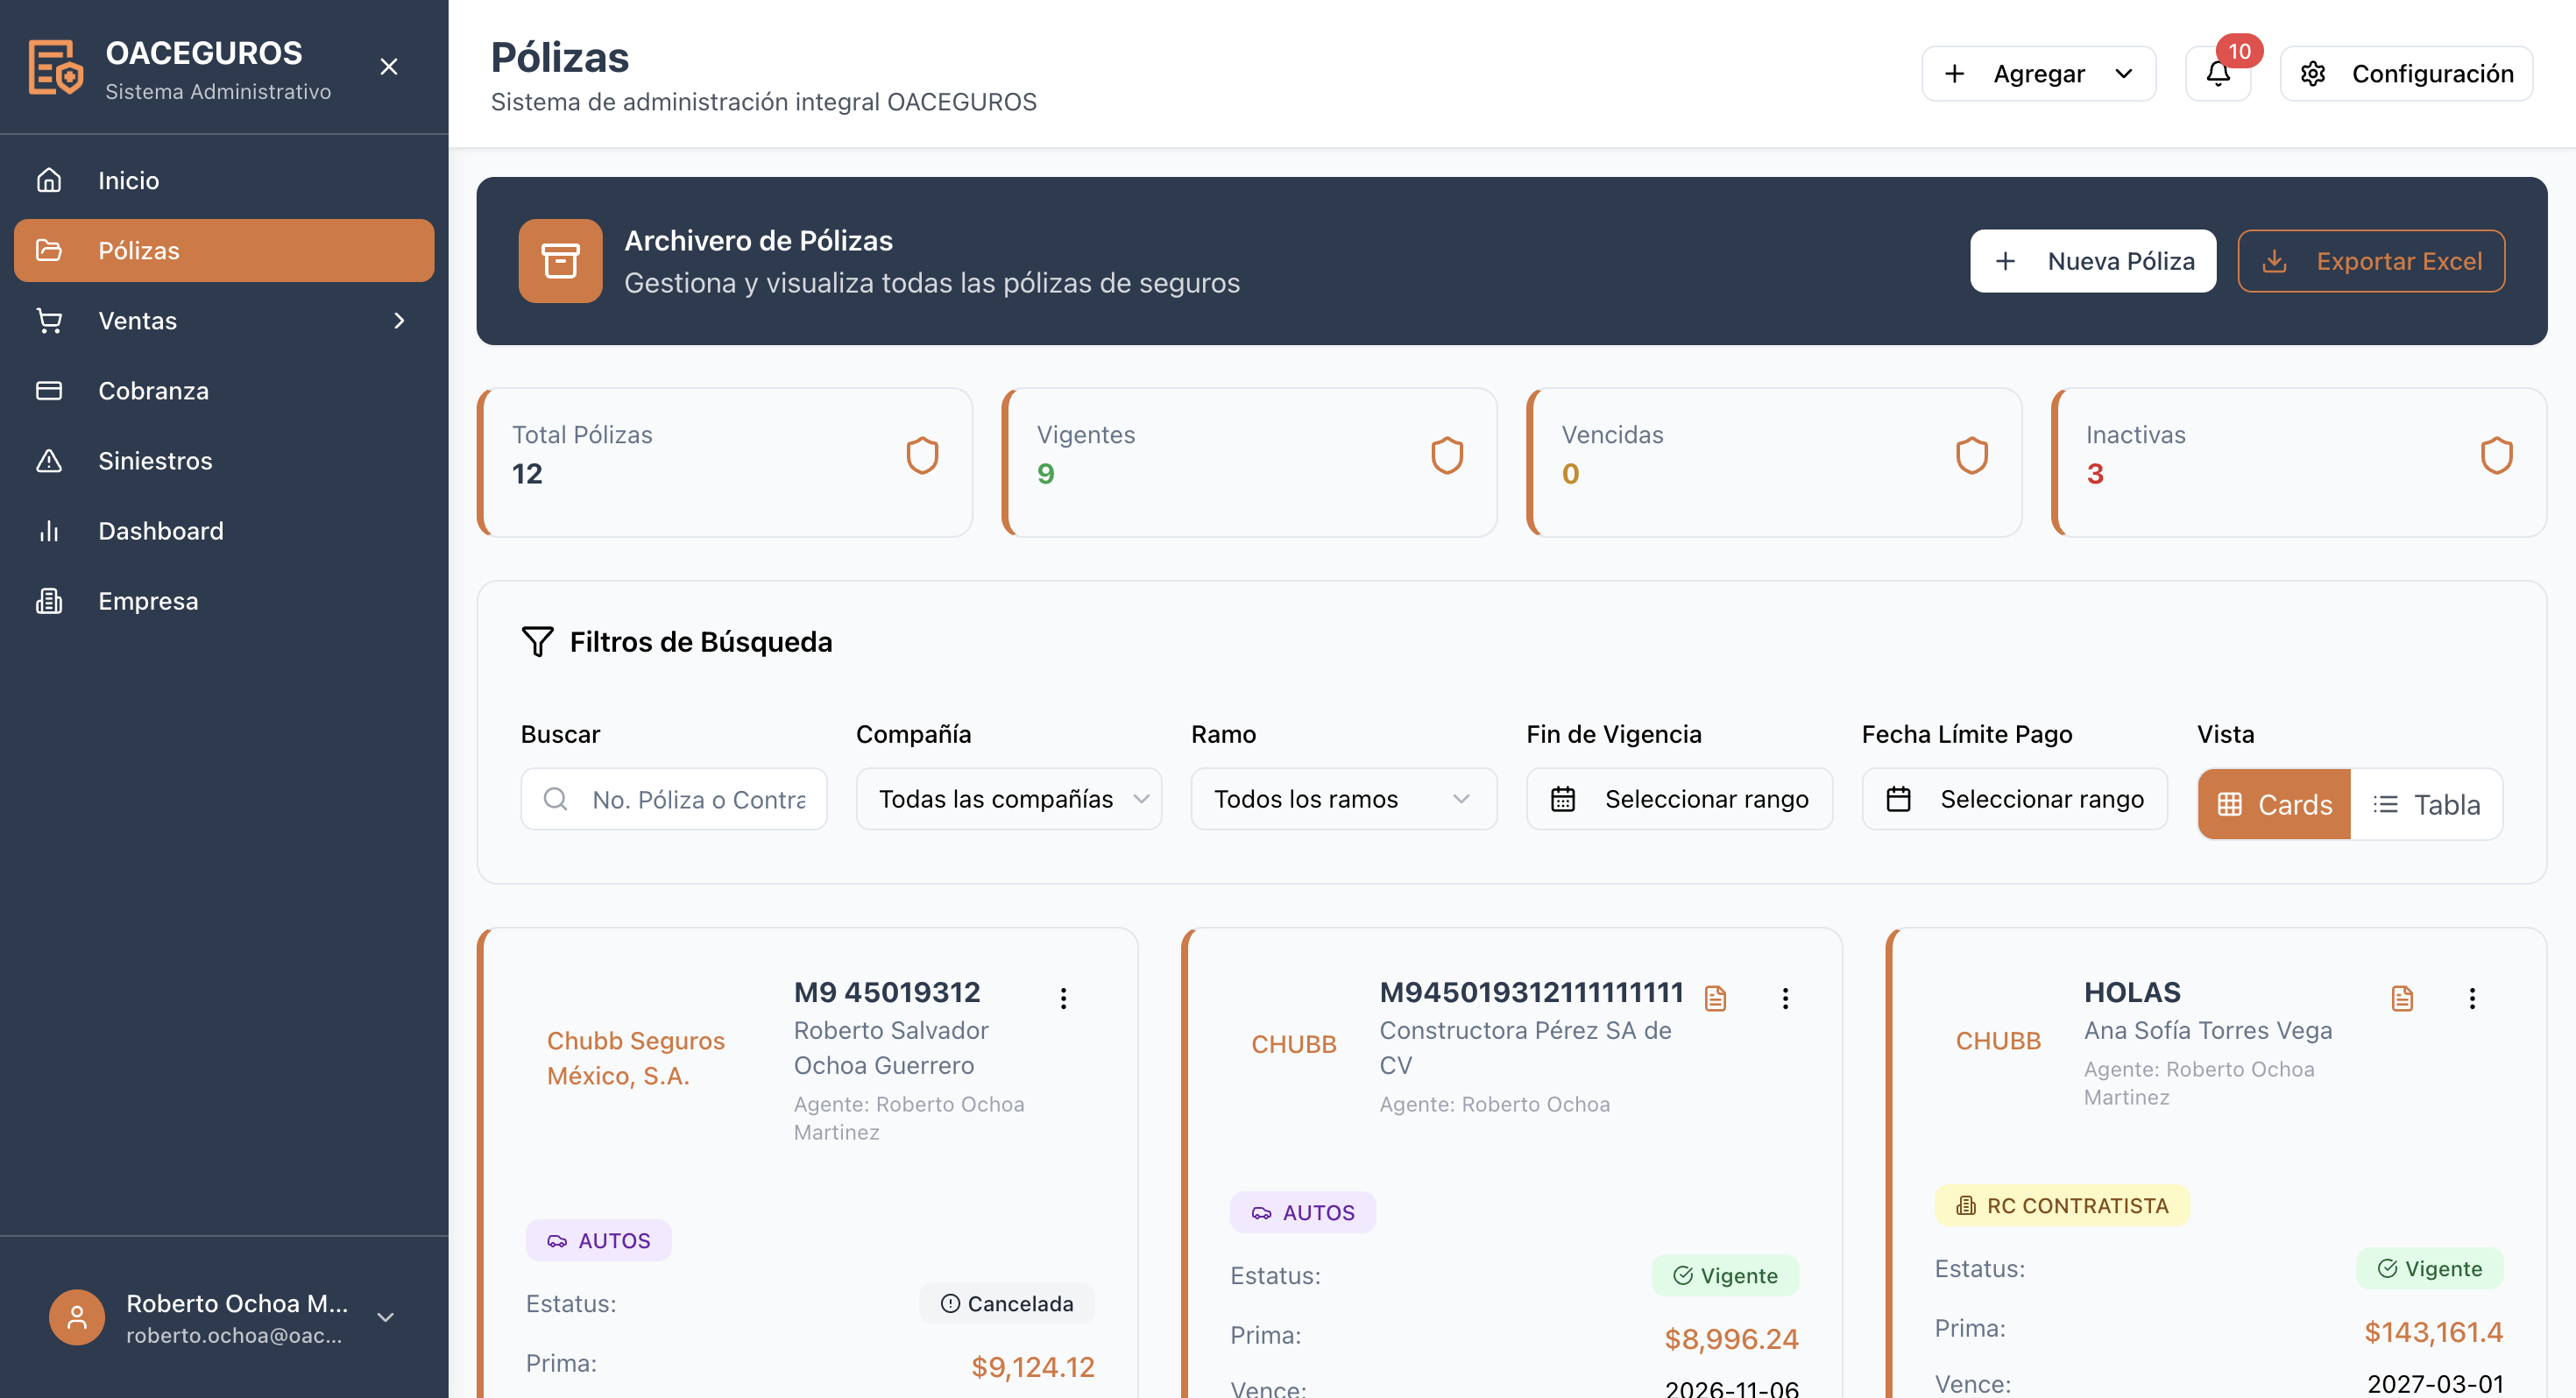Open the Dashboard sidebar item
The width and height of the screenshot is (2576, 1398).
point(160,531)
